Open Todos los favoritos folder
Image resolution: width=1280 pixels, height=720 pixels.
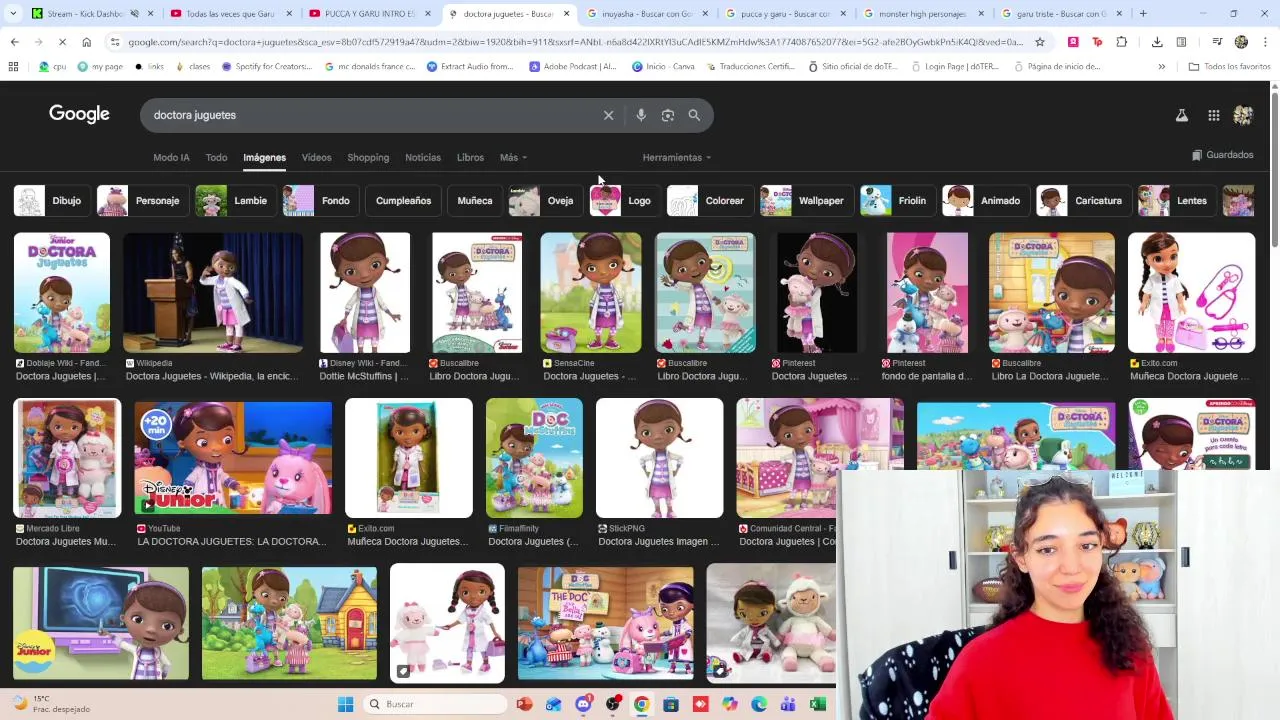1229,66
